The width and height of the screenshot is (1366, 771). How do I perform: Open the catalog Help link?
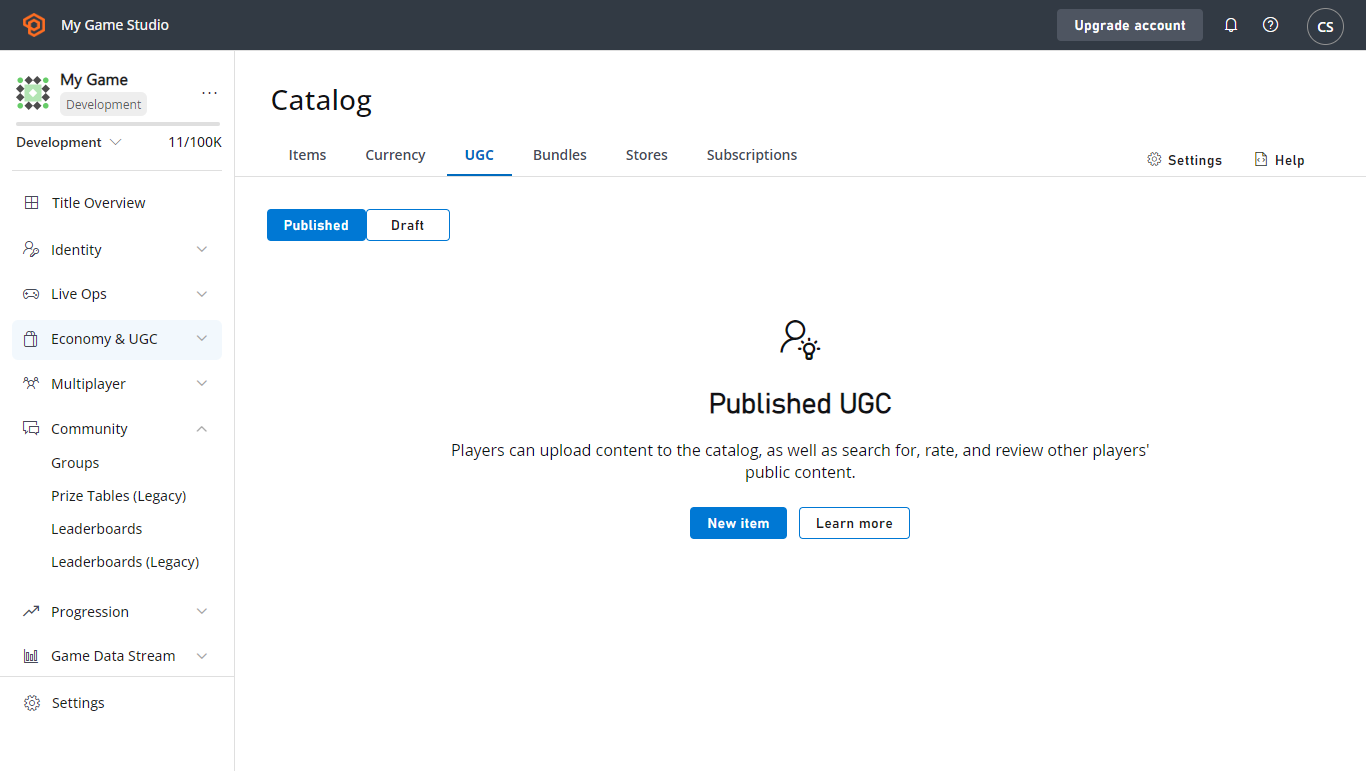pyautogui.click(x=1280, y=160)
